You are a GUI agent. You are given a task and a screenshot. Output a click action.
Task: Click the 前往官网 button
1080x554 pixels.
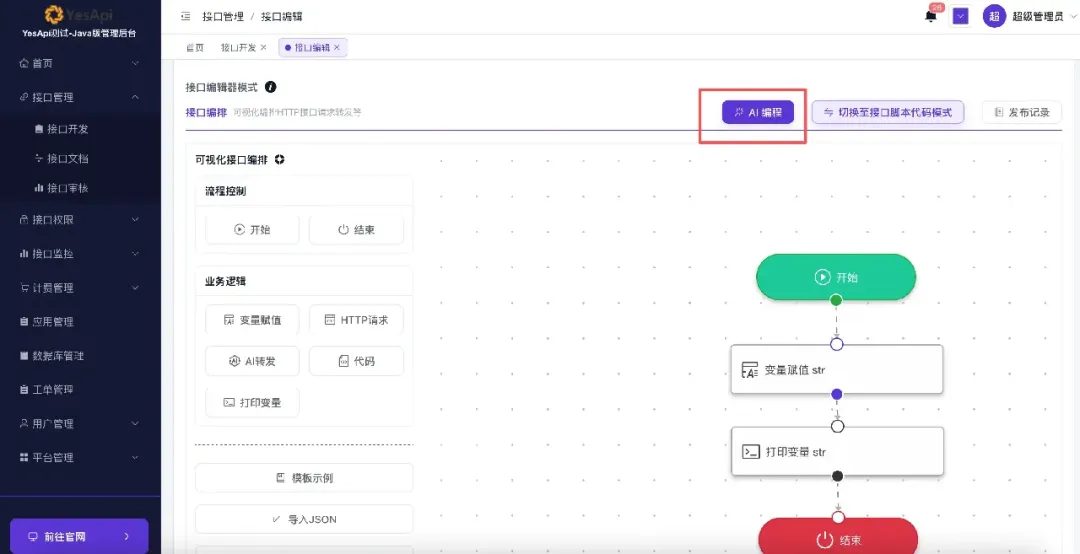79,536
